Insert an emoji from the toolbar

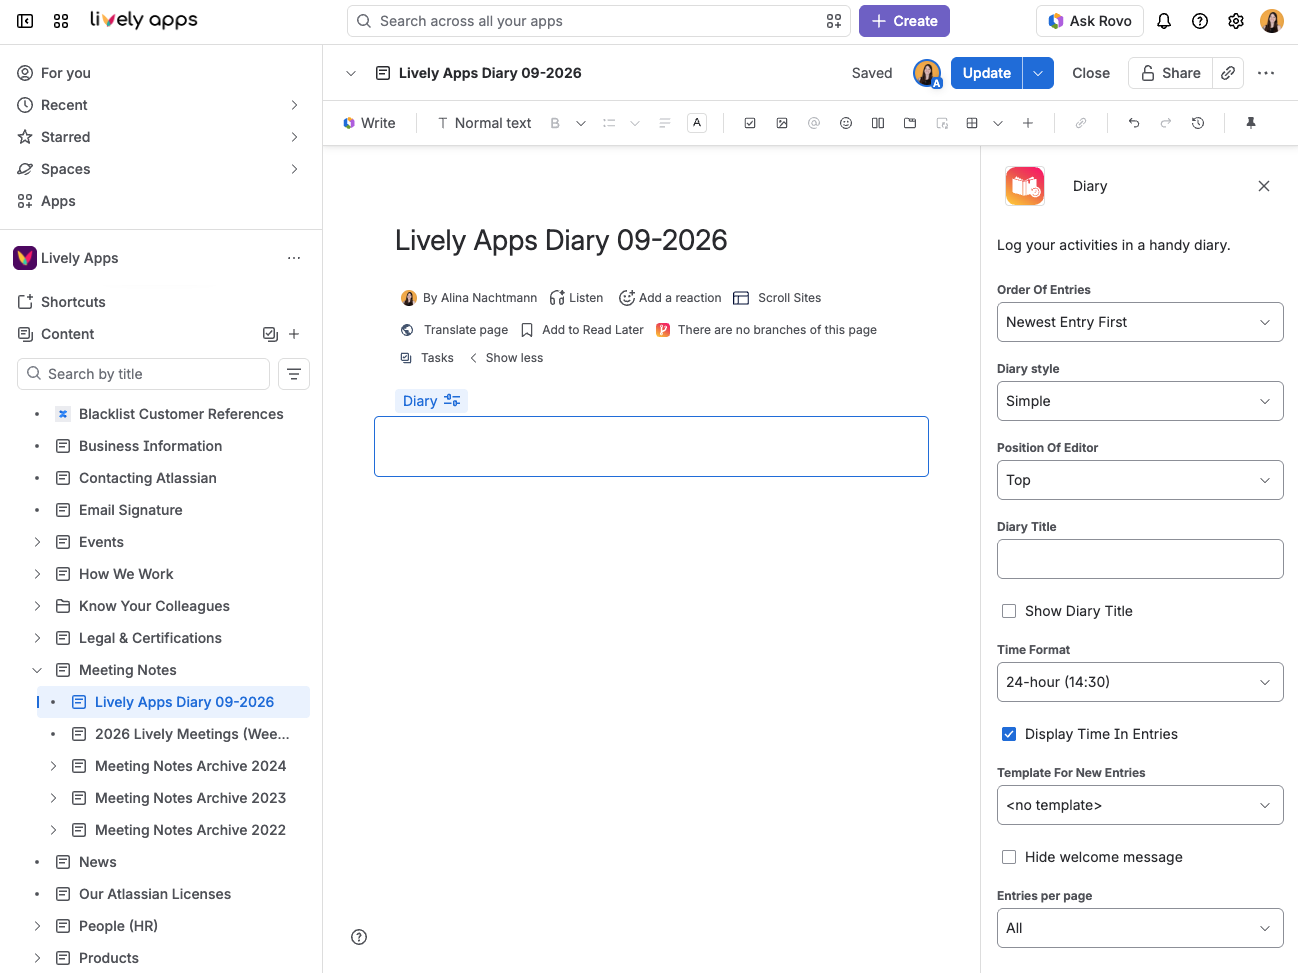[846, 123]
